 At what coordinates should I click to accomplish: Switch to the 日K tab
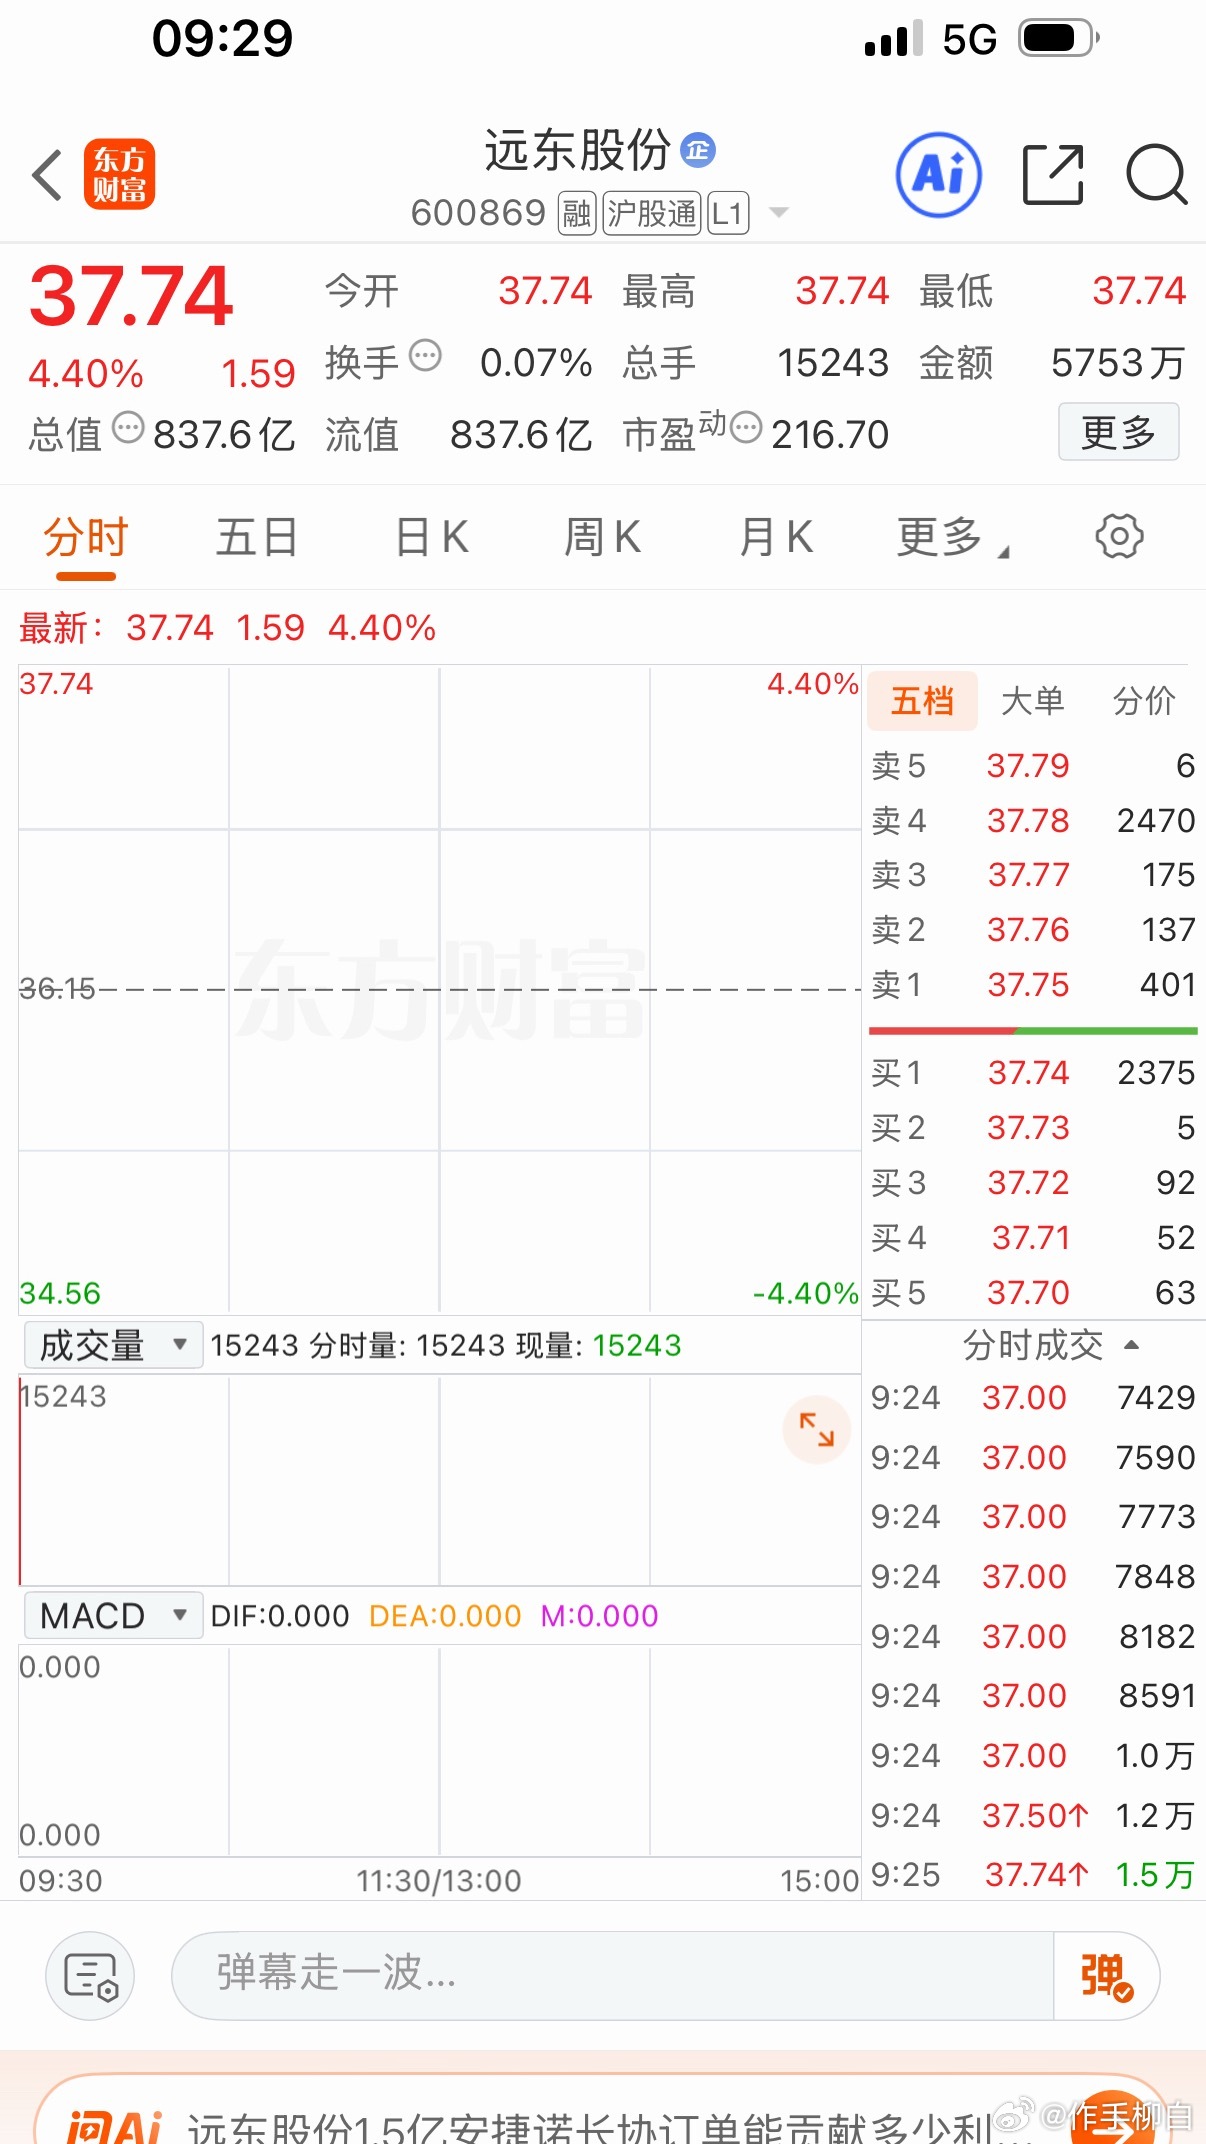(x=432, y=537)
